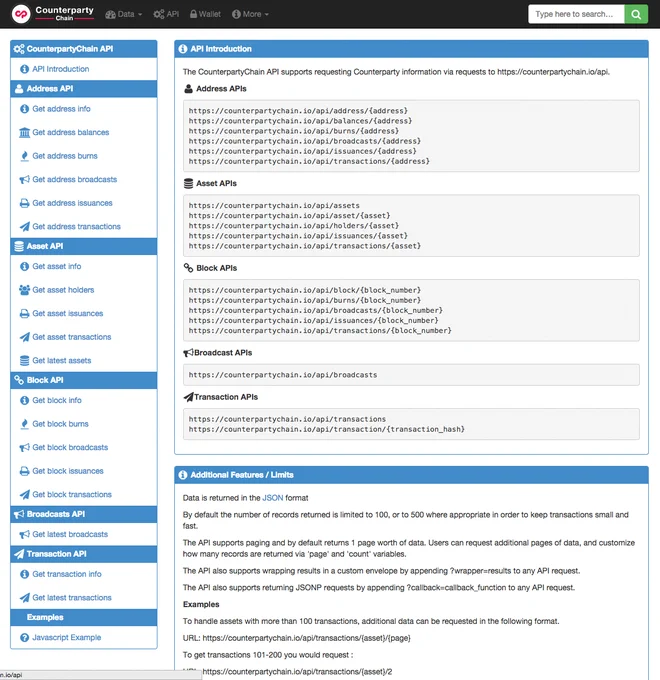The image size is (660, 680).
Task: Open the API menu in navbar
Action: tap(166, 14)
